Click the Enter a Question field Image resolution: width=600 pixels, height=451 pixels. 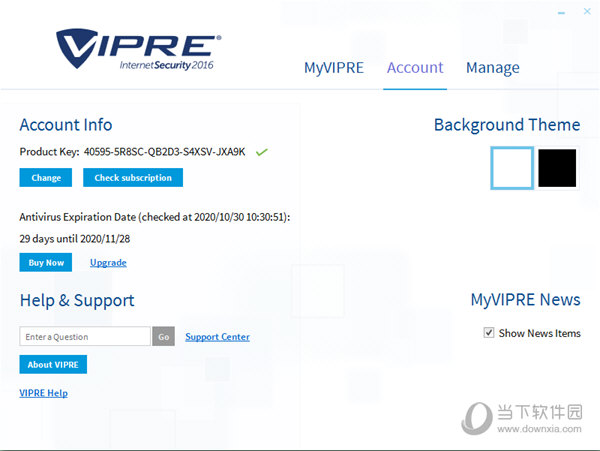tap(85, 336)
